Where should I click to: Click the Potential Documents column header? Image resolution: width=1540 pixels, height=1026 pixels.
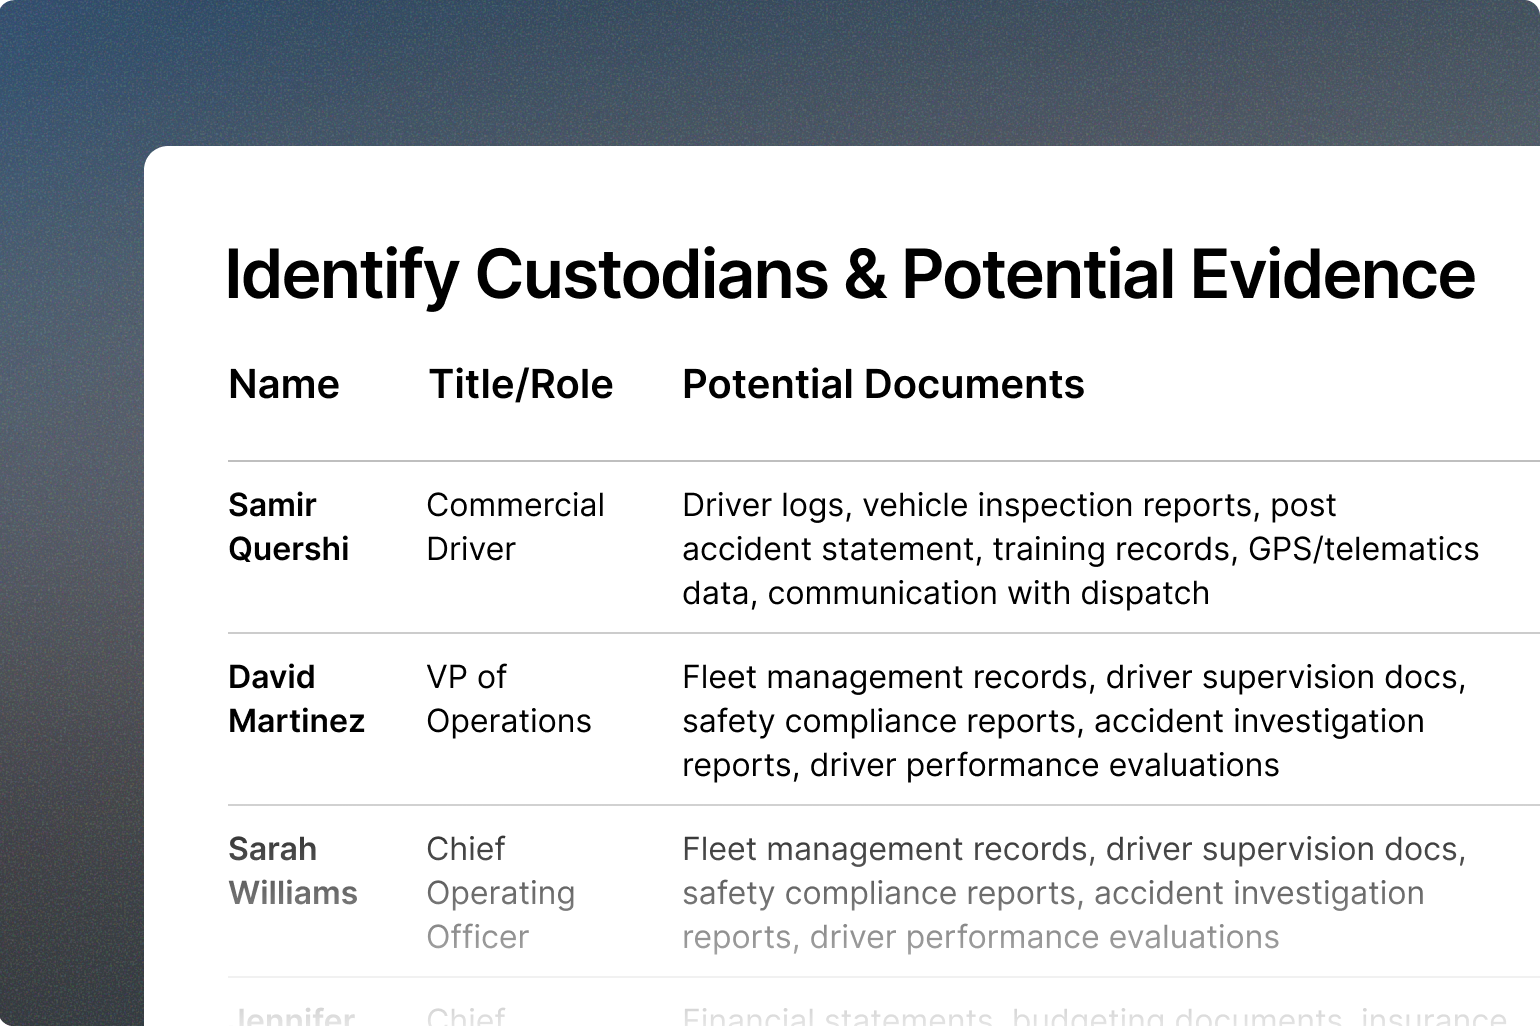click(x=882, y=385)
